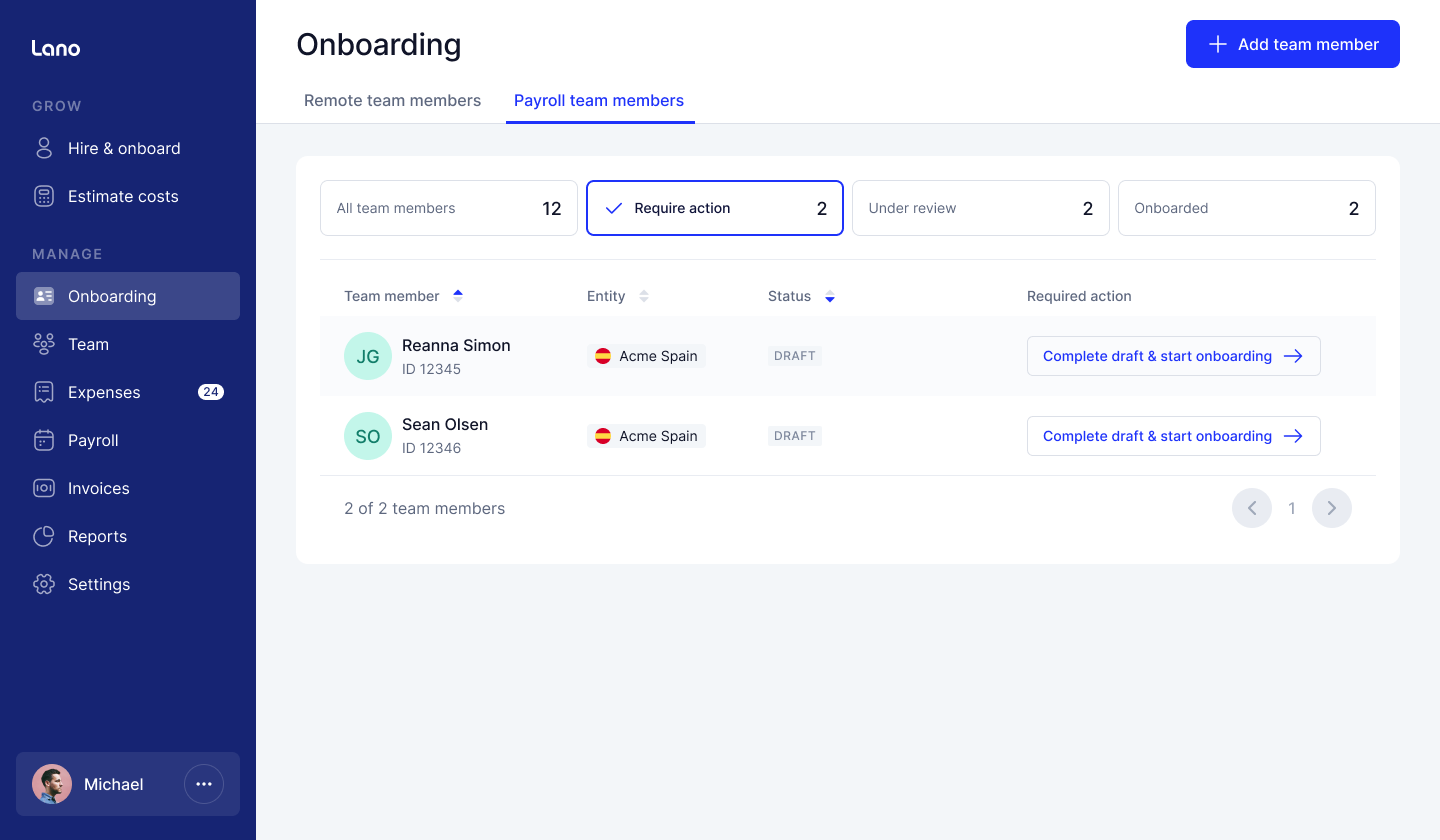The image size is (1440, 840).
Task: Select the Invoices icon in the sidebar
Action: [x=44, y=488]
